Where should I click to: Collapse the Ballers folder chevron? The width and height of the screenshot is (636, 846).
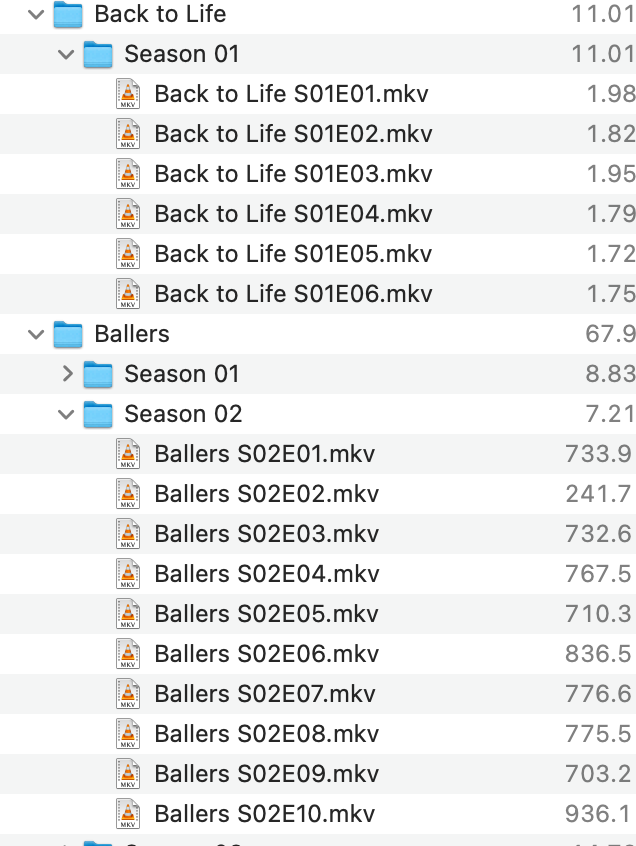coord(36,335)
